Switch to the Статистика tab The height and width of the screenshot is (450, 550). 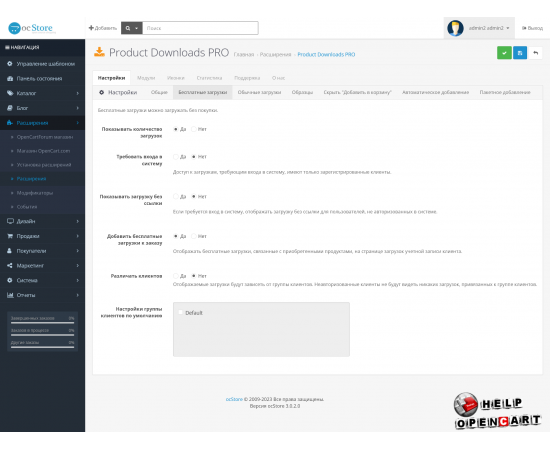(x=209, y=78)
